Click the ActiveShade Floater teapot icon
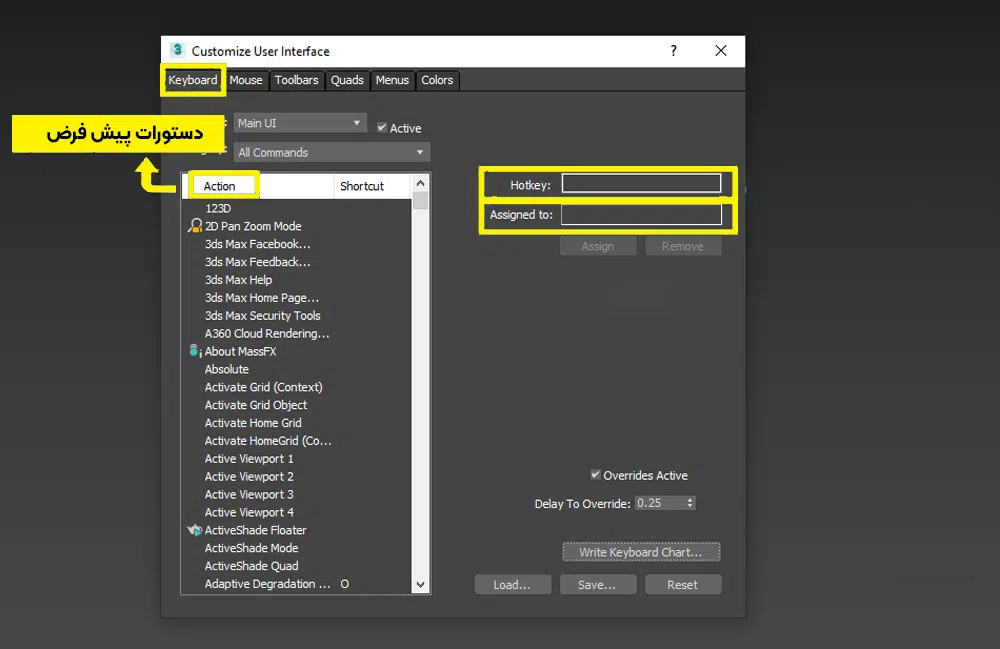This screenshot has width=1000, height=649. point(195,530)
